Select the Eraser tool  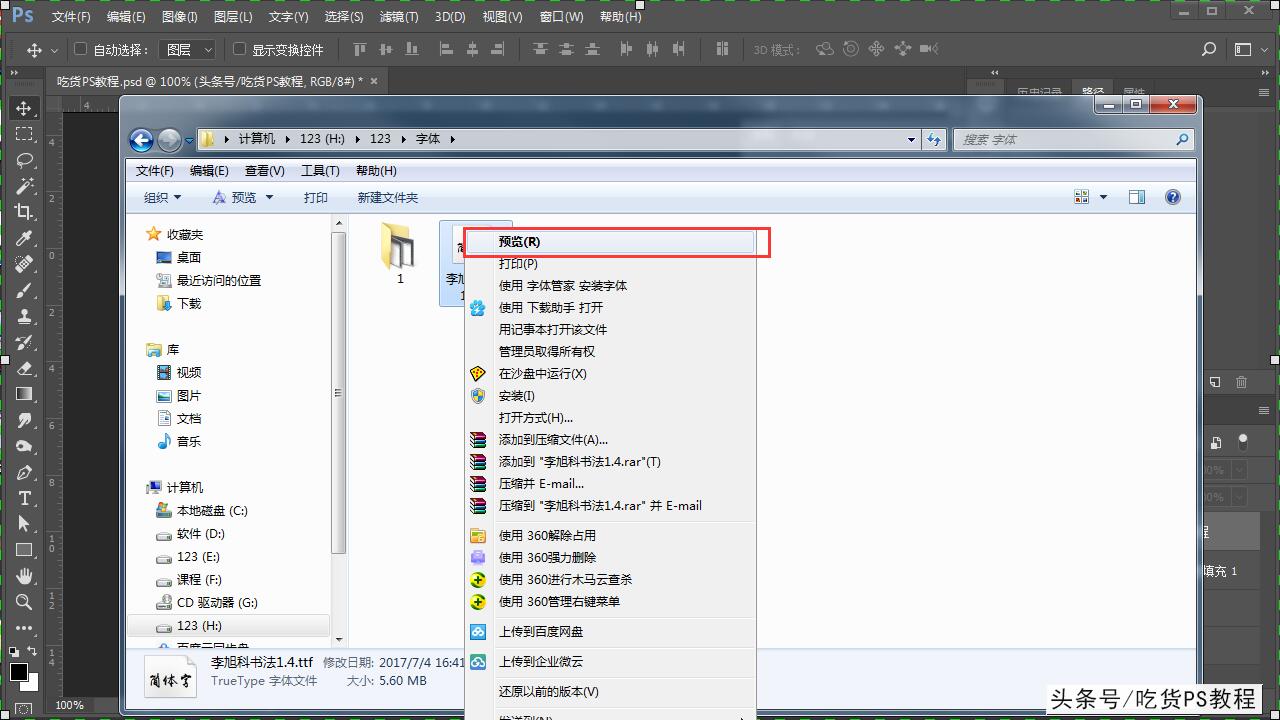click(x=24, y=368)
